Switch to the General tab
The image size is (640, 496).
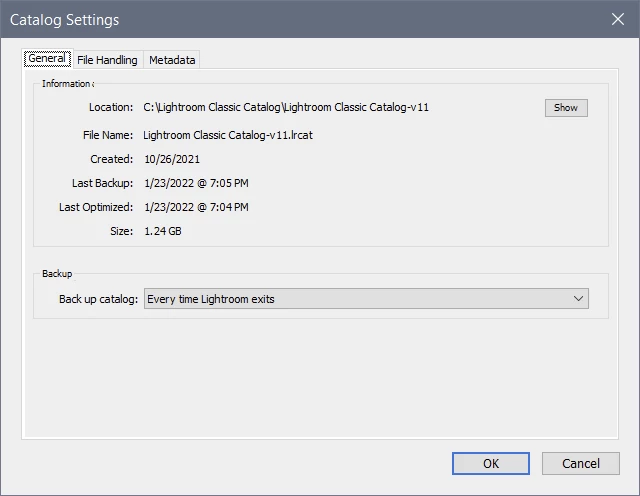click(x=47, y=59)
